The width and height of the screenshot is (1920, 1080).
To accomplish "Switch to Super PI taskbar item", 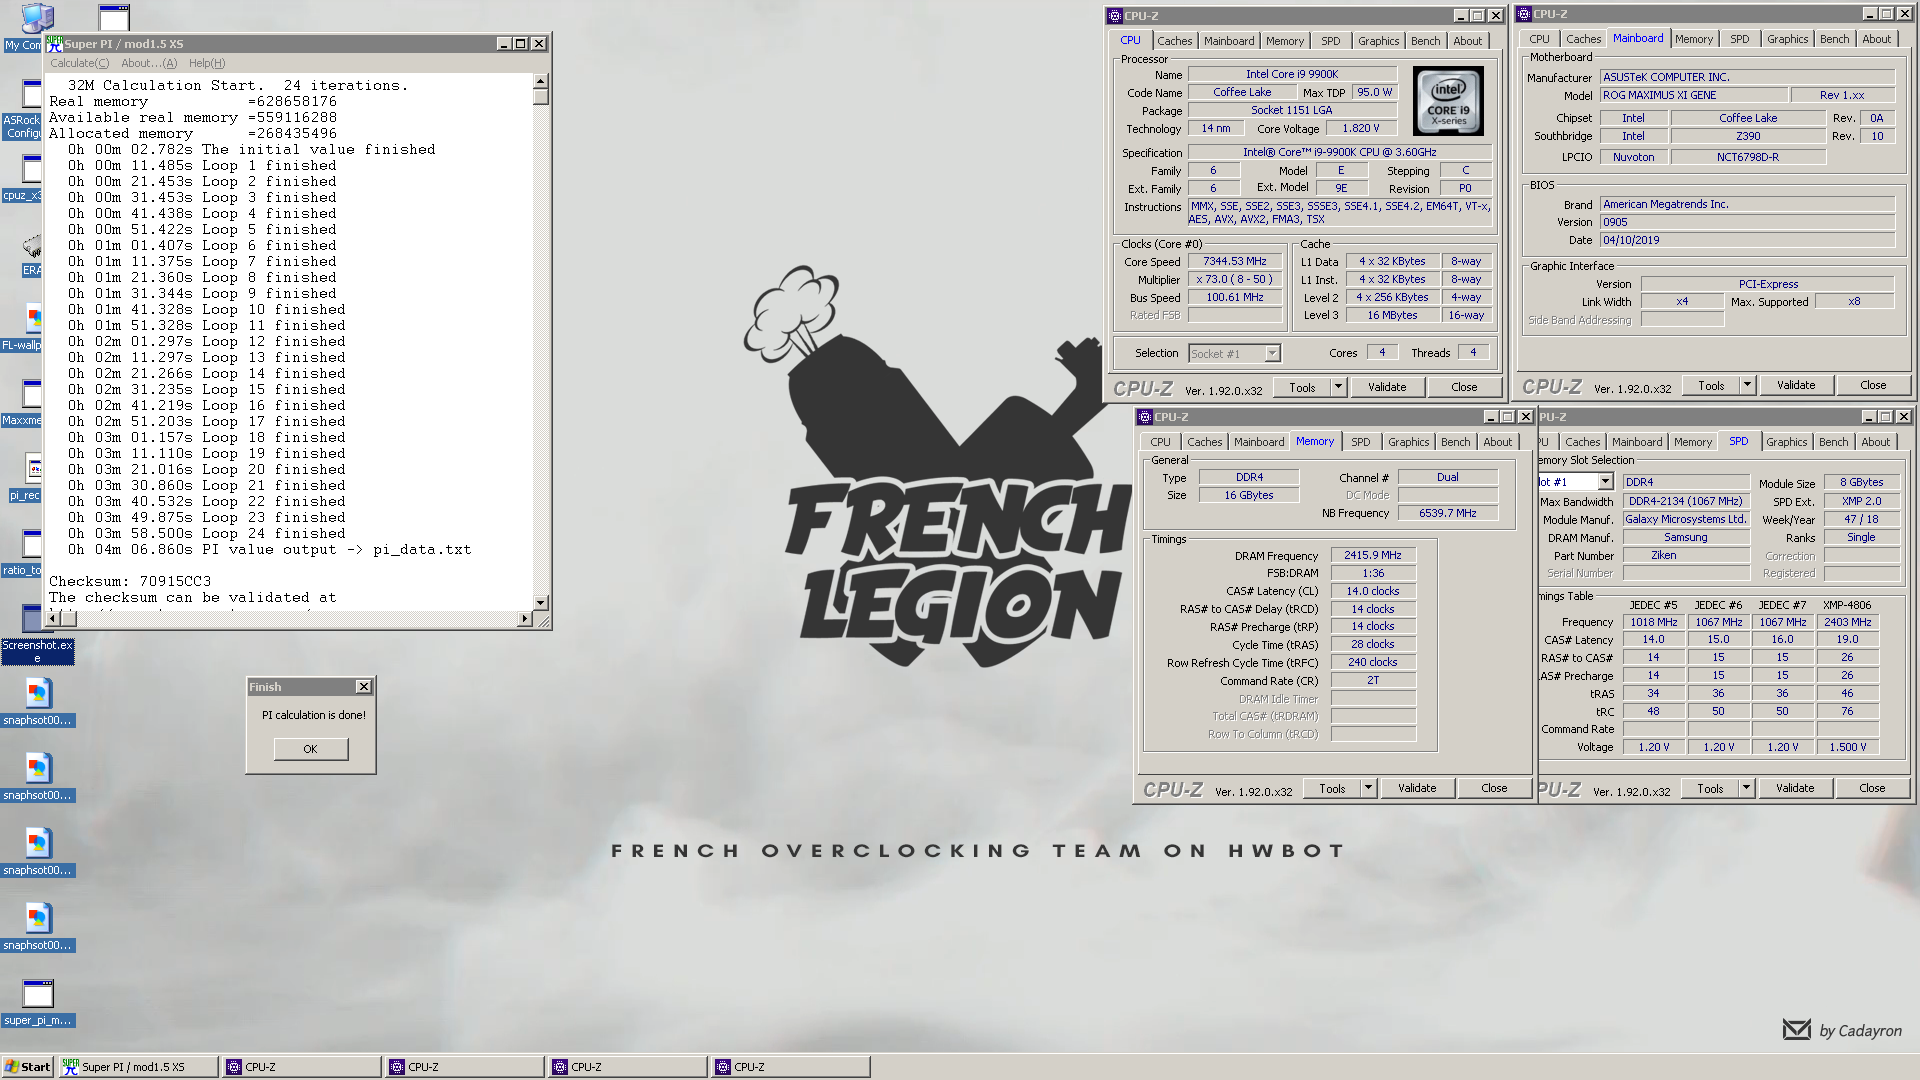I will 137,1067.
